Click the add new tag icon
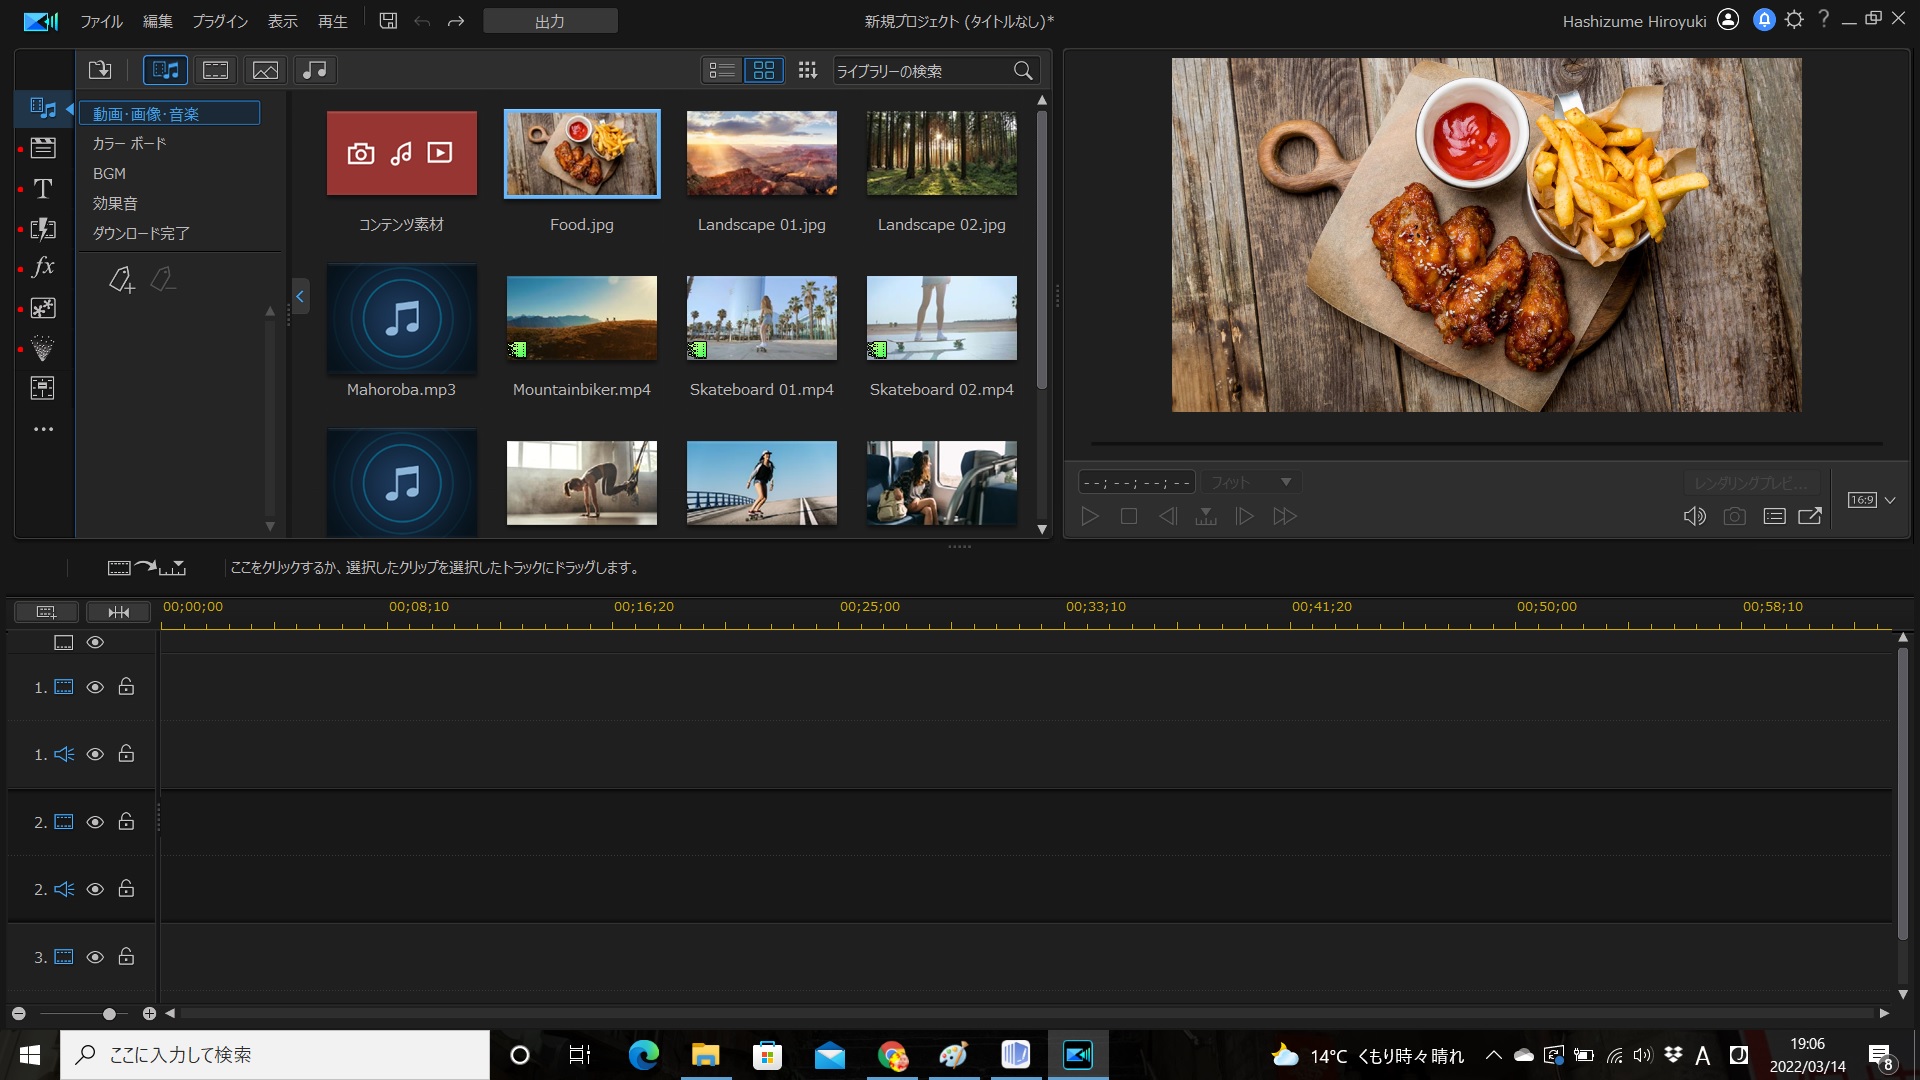Screen dimensions: 1920x1080 click(x=122, y=280)
